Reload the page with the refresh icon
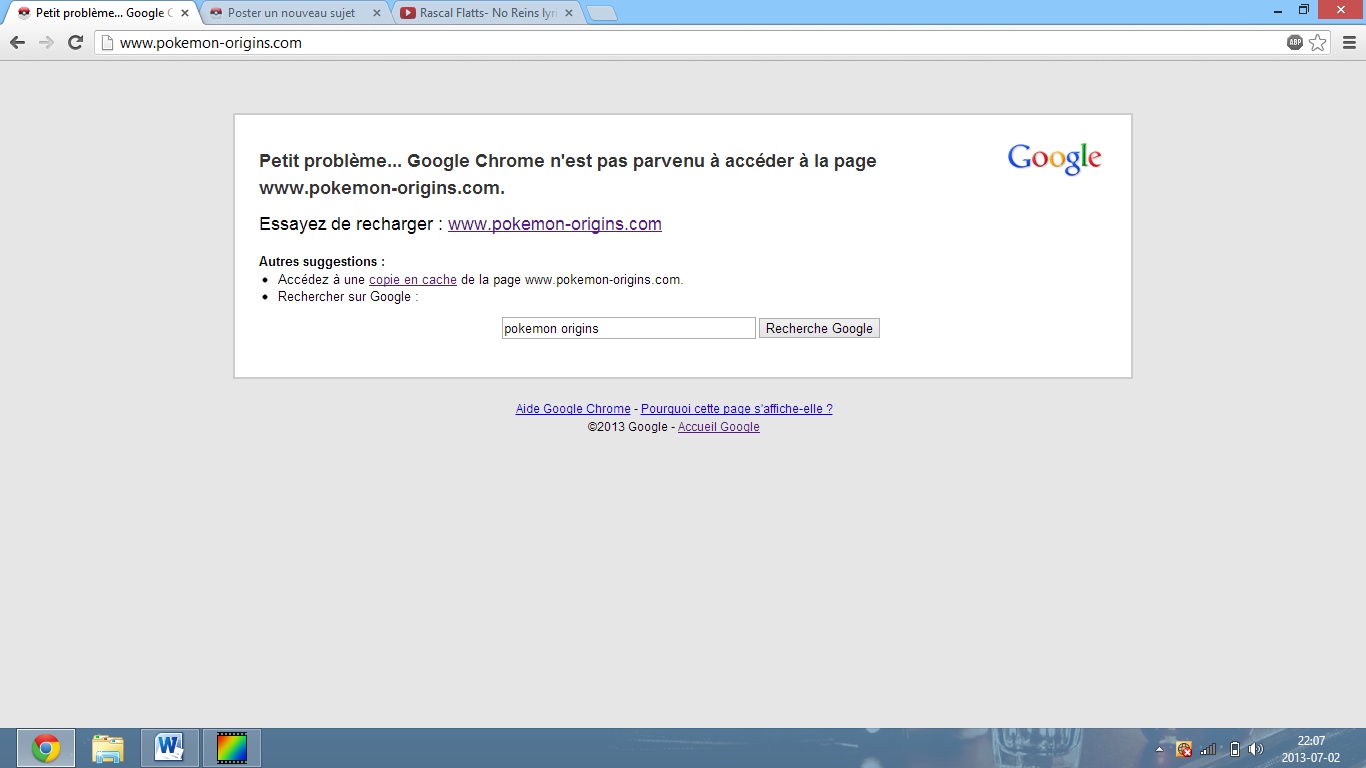 [75, 43]
